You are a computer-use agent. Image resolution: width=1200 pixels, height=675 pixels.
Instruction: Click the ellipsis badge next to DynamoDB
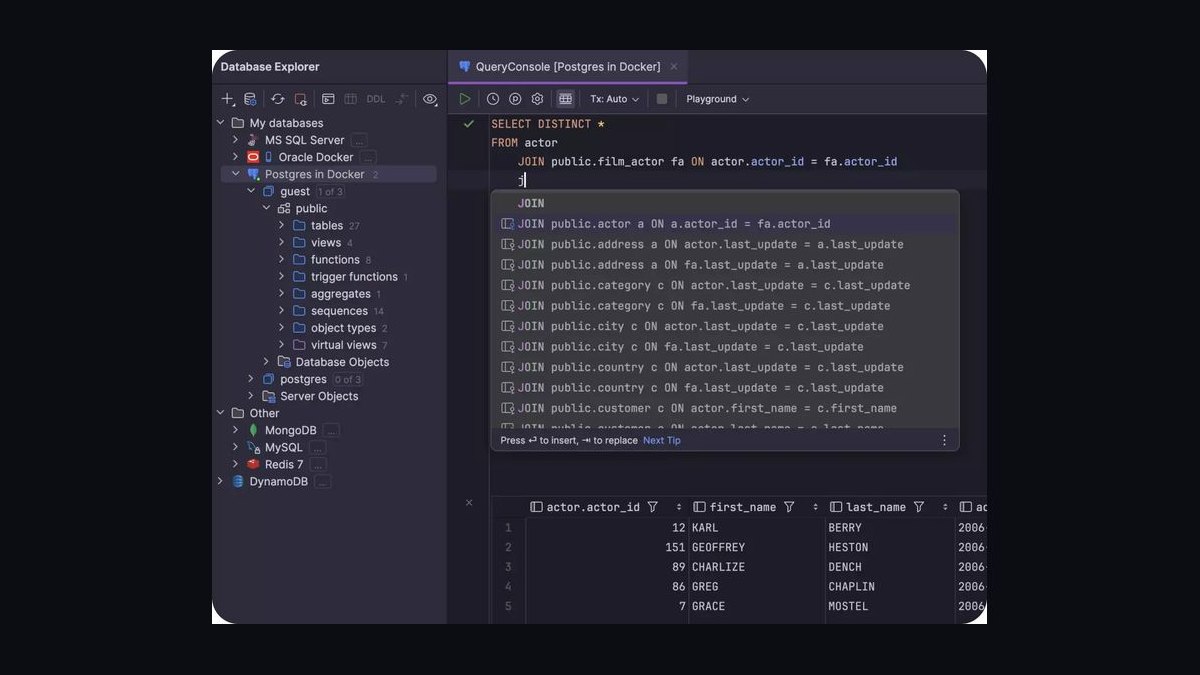(323, 482)
